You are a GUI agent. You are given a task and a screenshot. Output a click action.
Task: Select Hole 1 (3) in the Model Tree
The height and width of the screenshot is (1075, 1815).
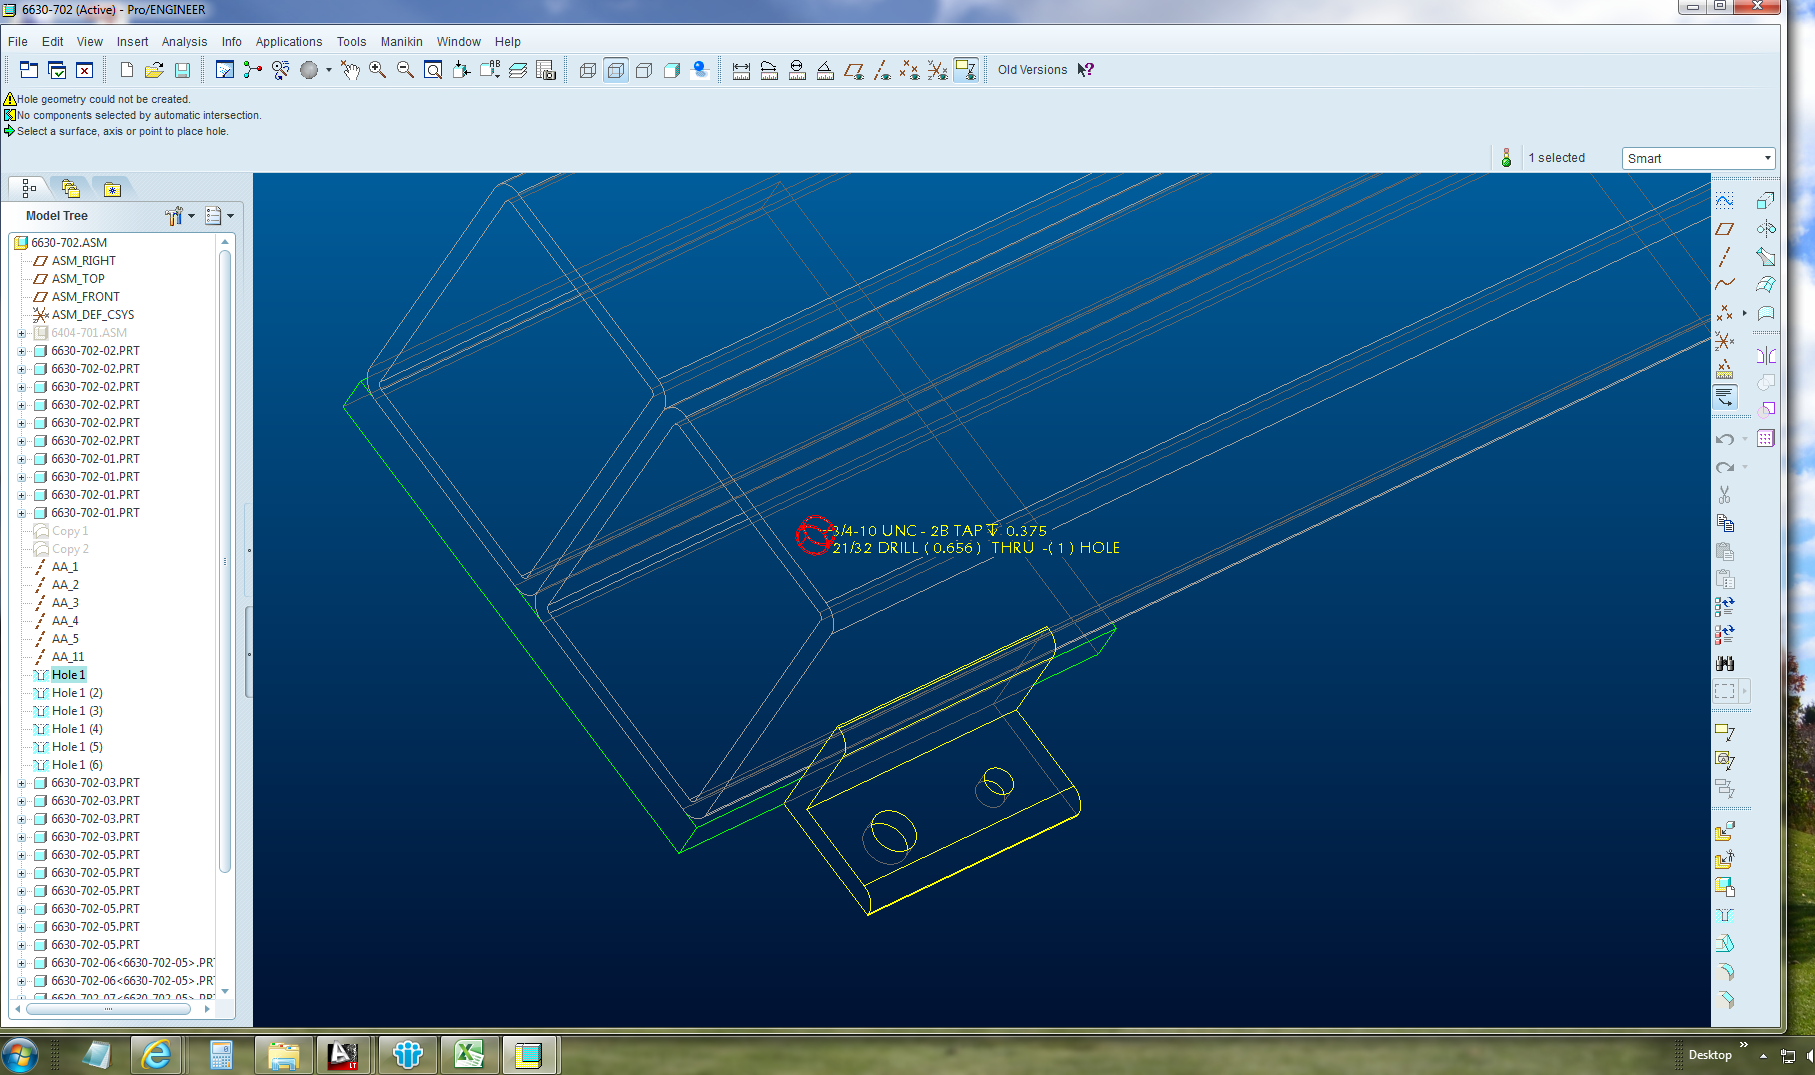77,711
